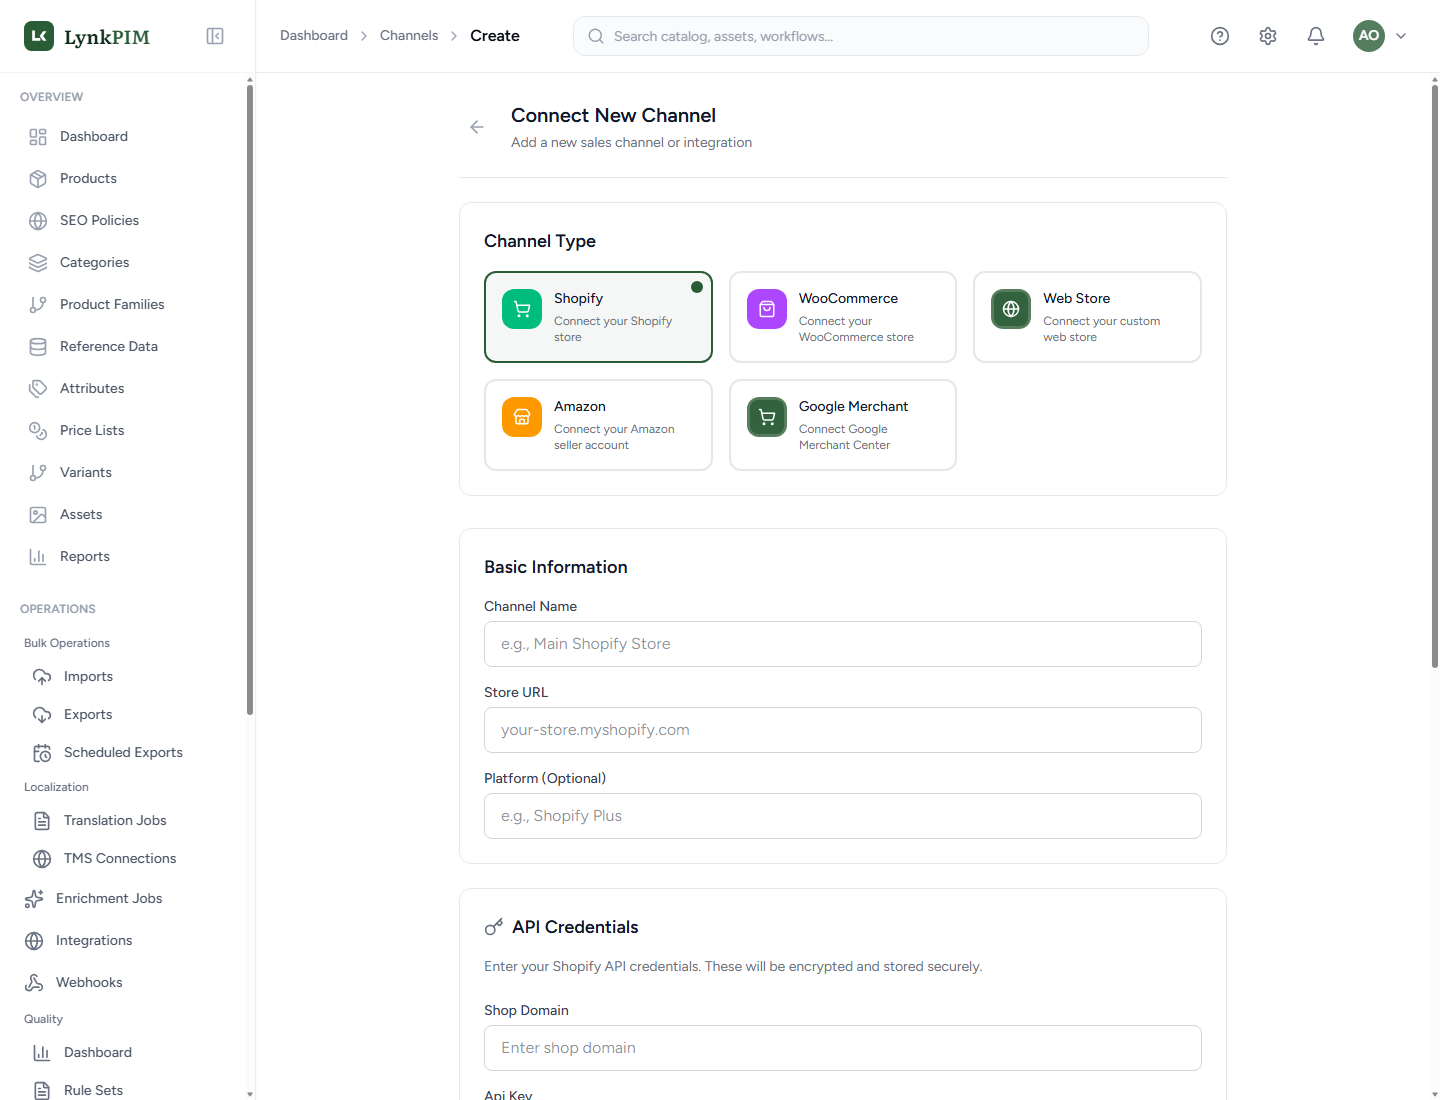
Task: Go to Channels breadcrumb
Action: click(409, 35)
